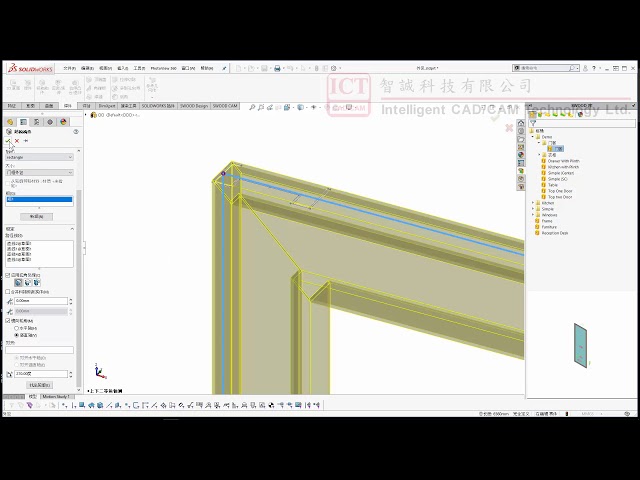Image resolution: width=640 pixels, height=480 pixels.
Task: Select vertical axis radio button
Action: pyautogui.click(x=17, y=335)
